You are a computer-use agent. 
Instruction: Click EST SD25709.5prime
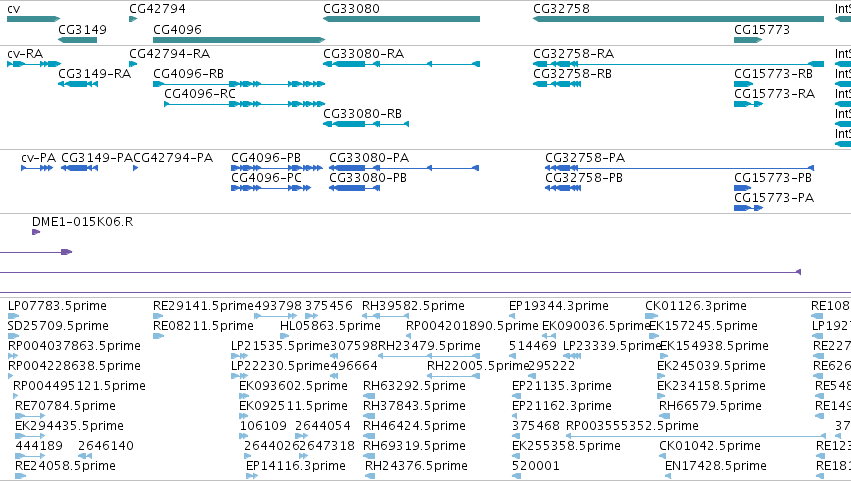click(x=58, y=326)
